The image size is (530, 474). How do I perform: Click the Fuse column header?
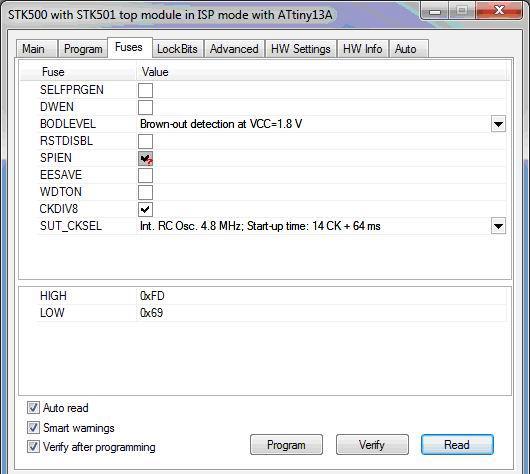coord(53,72)
